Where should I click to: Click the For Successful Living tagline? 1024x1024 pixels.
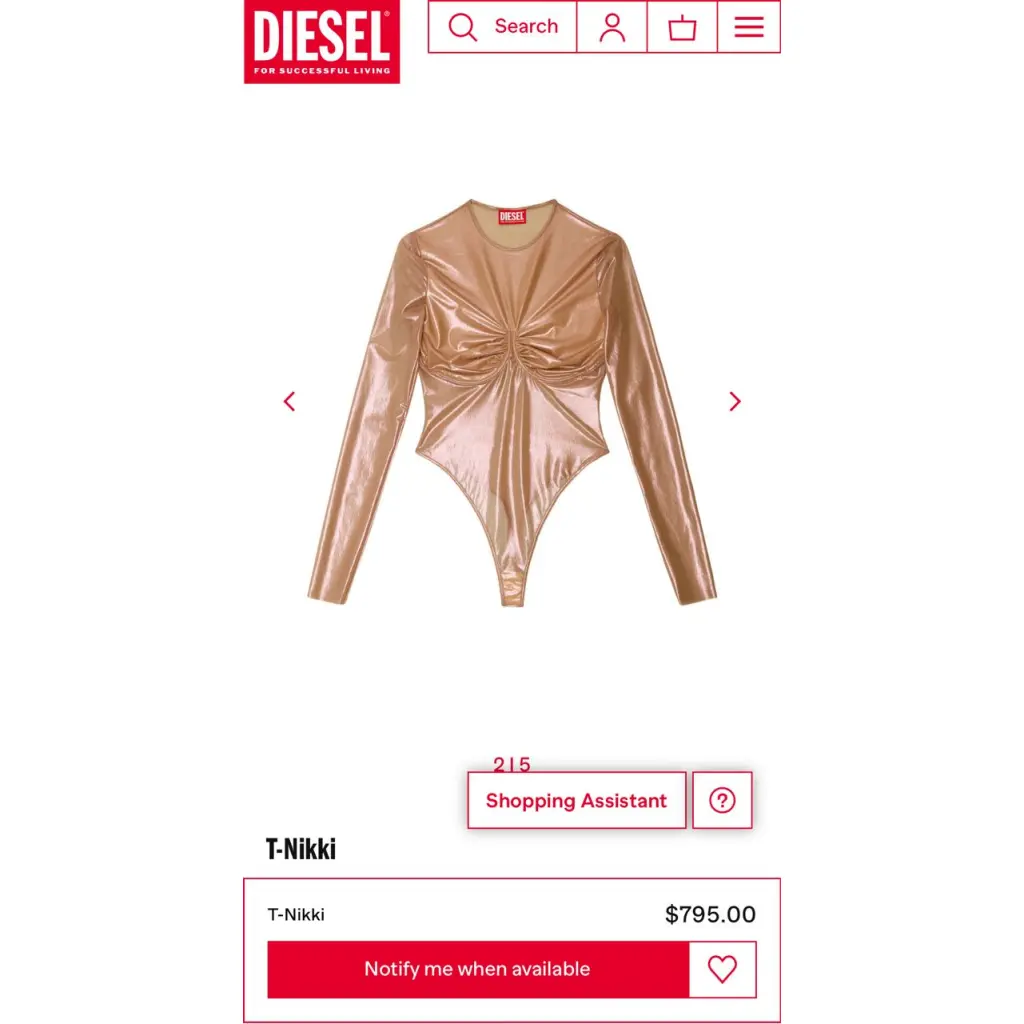[x=322, y=71]
